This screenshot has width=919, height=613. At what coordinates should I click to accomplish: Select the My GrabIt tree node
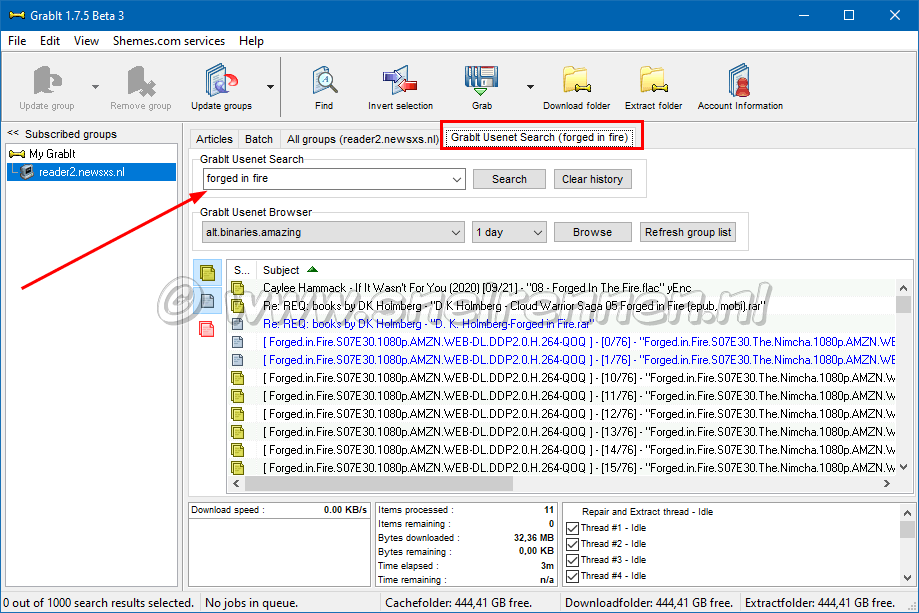point(52,154)
